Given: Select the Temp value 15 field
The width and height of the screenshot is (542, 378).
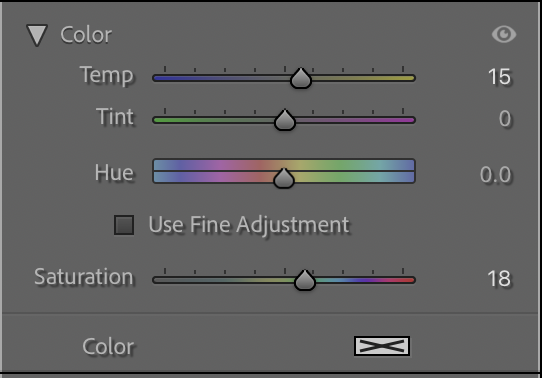Looking at the screenshot, I should coord(499,77).
